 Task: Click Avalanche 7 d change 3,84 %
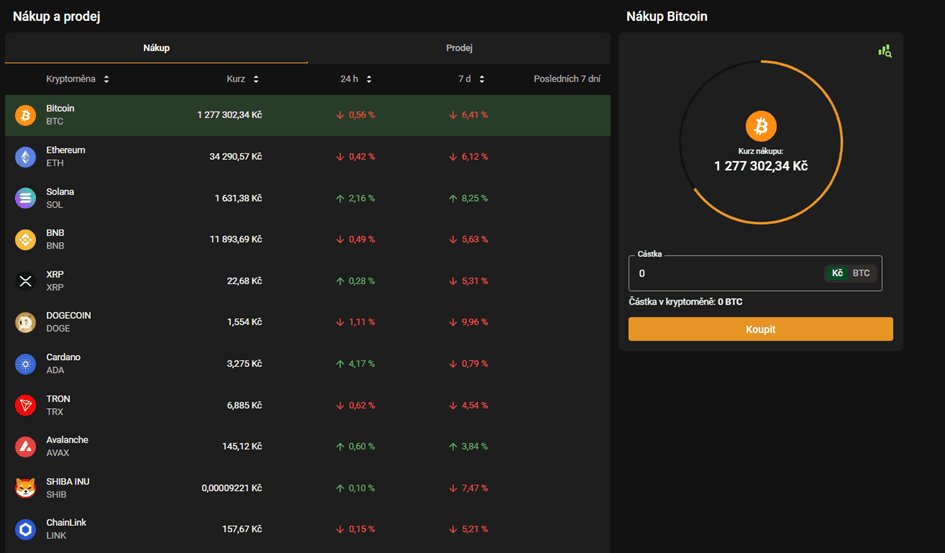[468, 446]
